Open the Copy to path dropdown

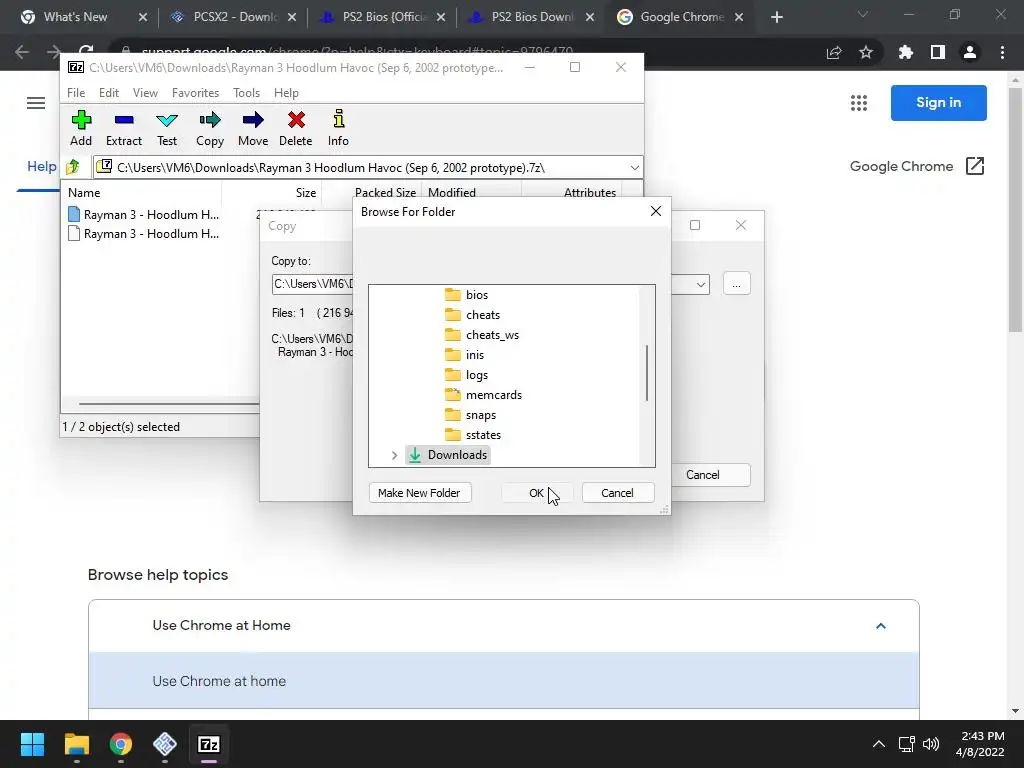(700, 284)
